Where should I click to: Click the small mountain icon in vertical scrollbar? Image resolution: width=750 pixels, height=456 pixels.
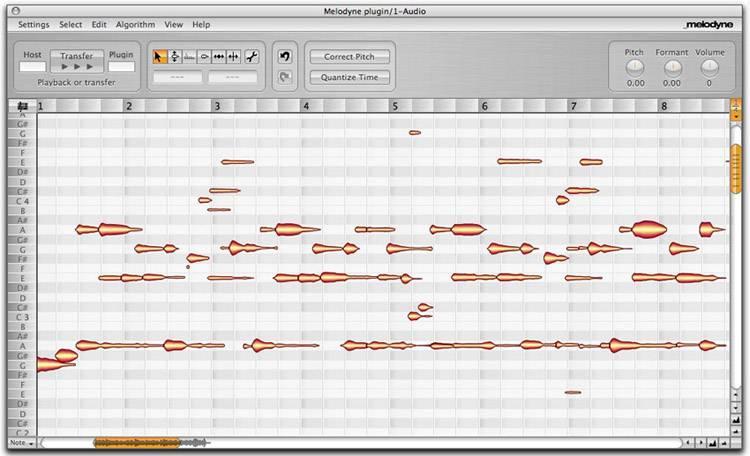pos(736,431)
